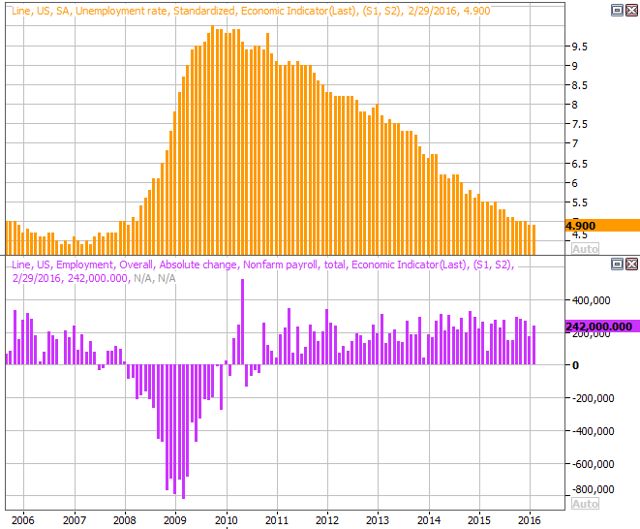
Task: Click the 0 tick on payroll axis
Action: [x=576, y=365]
